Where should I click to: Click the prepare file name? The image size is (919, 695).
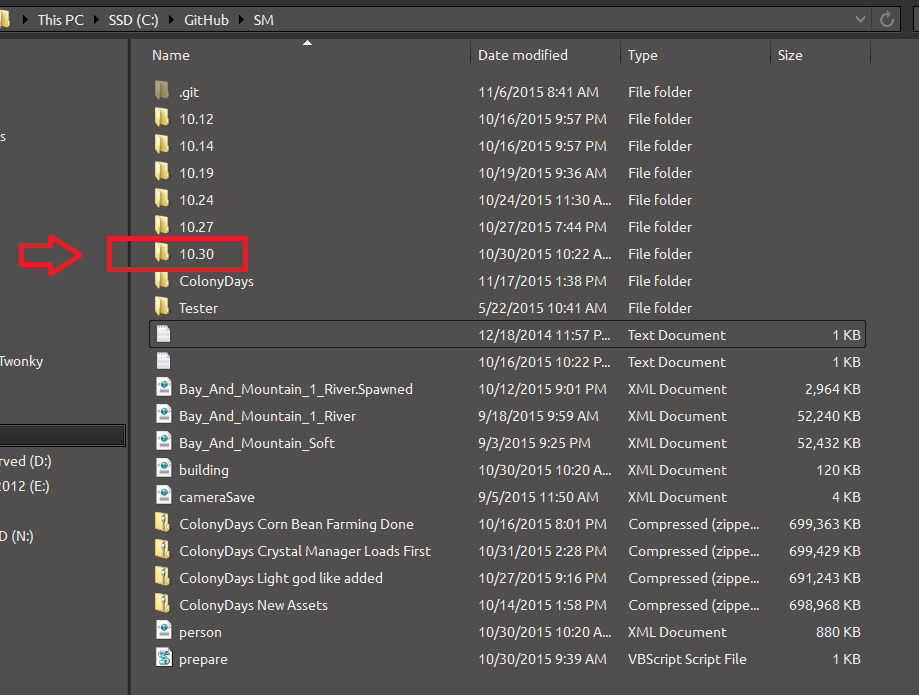203,660
